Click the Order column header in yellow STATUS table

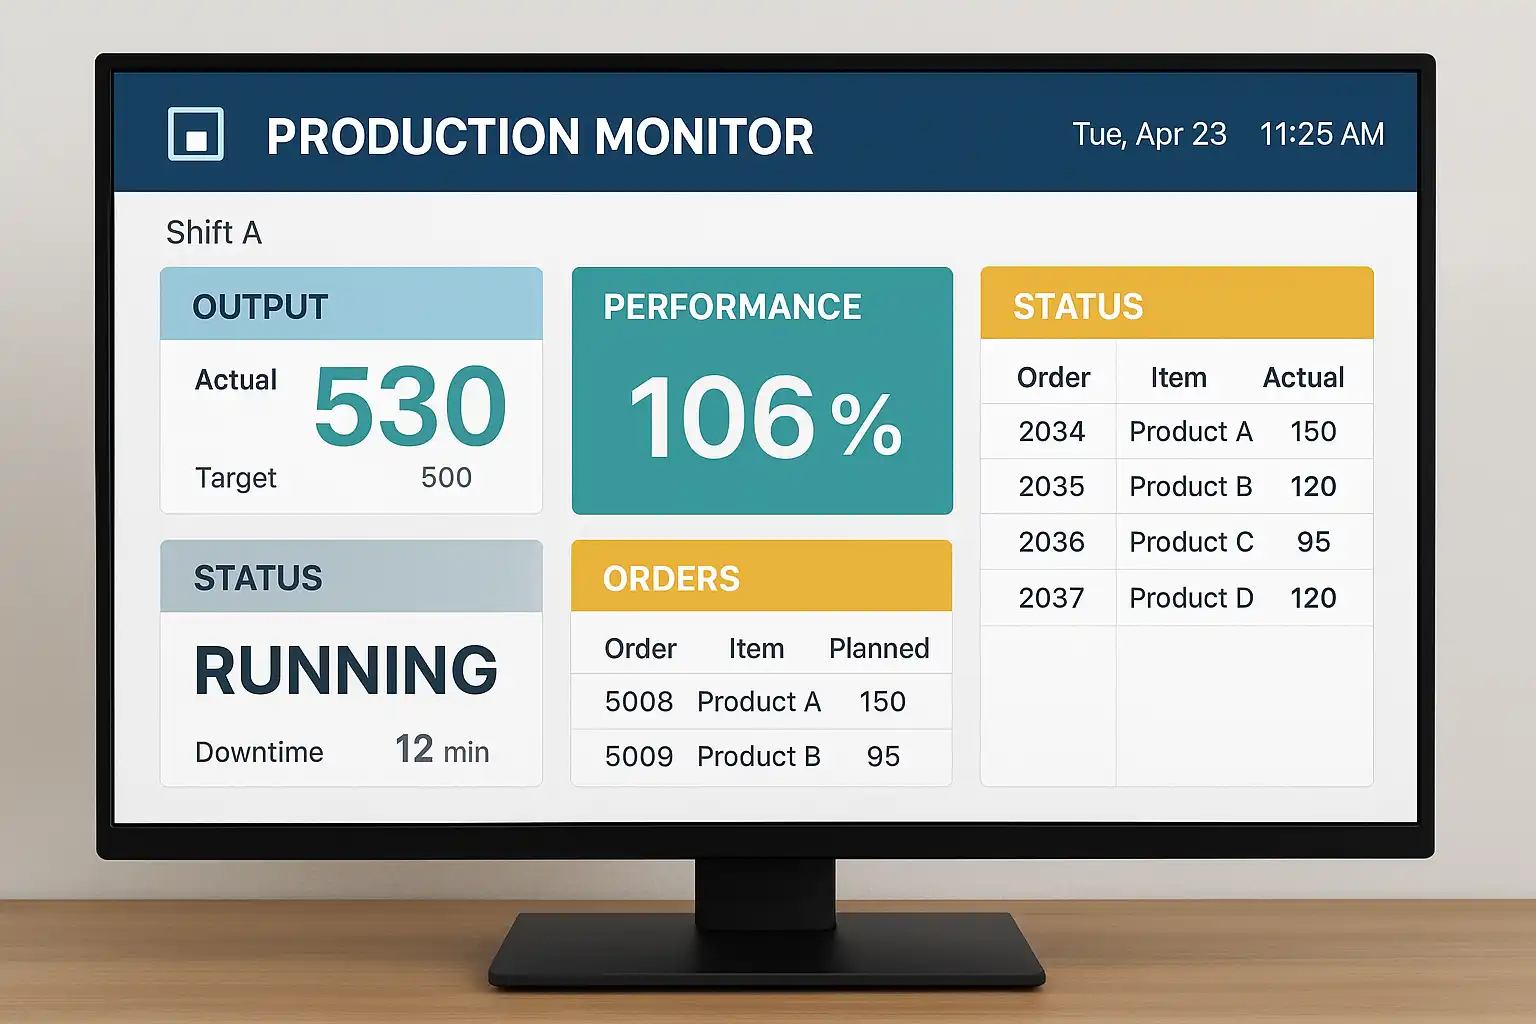1053,378
